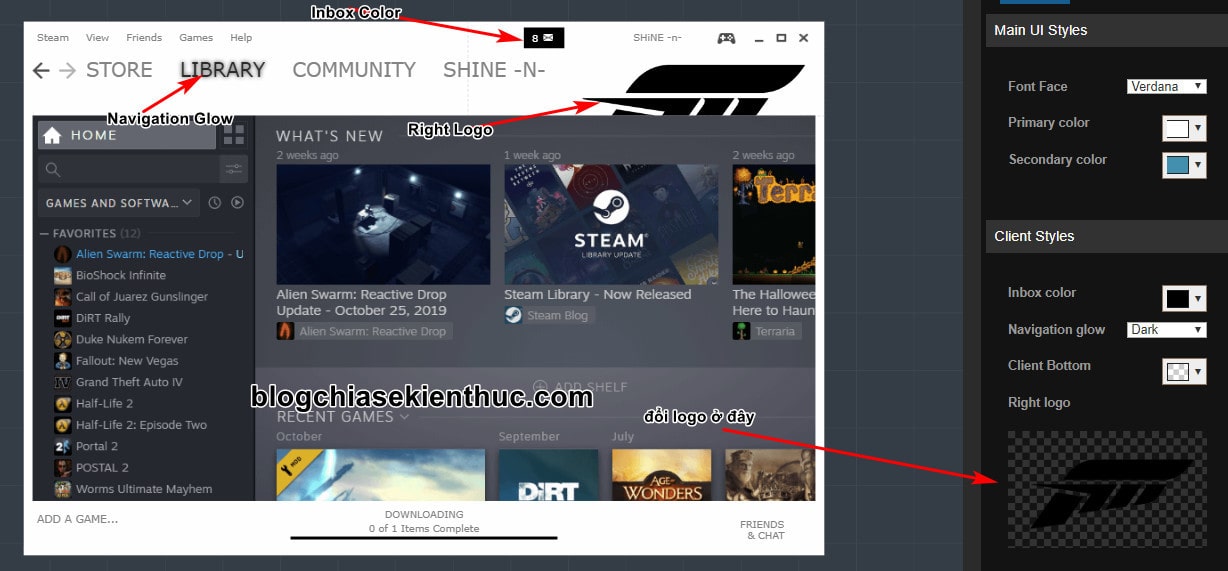
Task: Click Add a Game button
Action: (x=77, y=519)
